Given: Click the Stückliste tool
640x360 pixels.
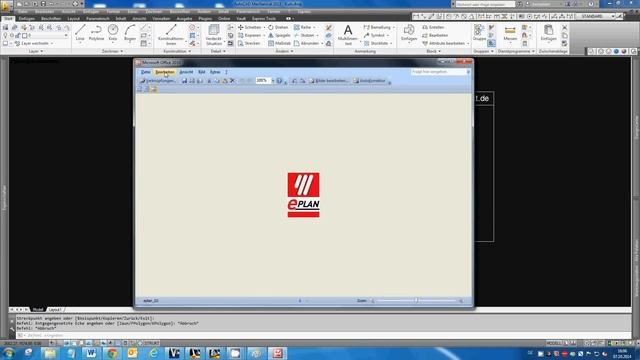Looking at the screenshot, I should pyautogui.click(x=376, y=43).
